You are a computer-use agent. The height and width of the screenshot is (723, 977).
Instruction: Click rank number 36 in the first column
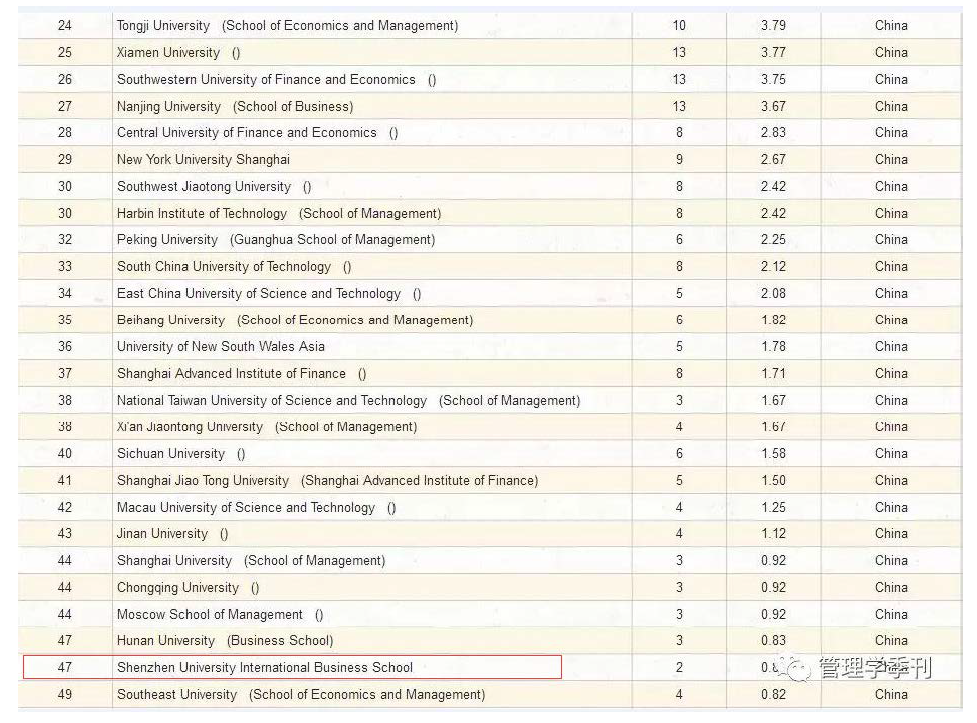point(65,346)
